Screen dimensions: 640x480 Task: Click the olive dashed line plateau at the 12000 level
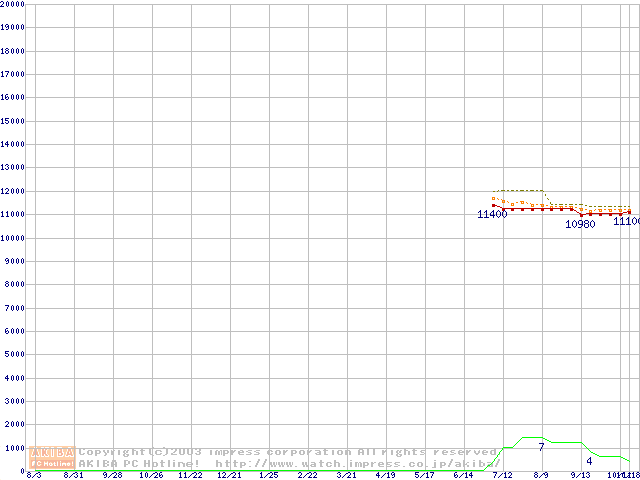[520, 190]
